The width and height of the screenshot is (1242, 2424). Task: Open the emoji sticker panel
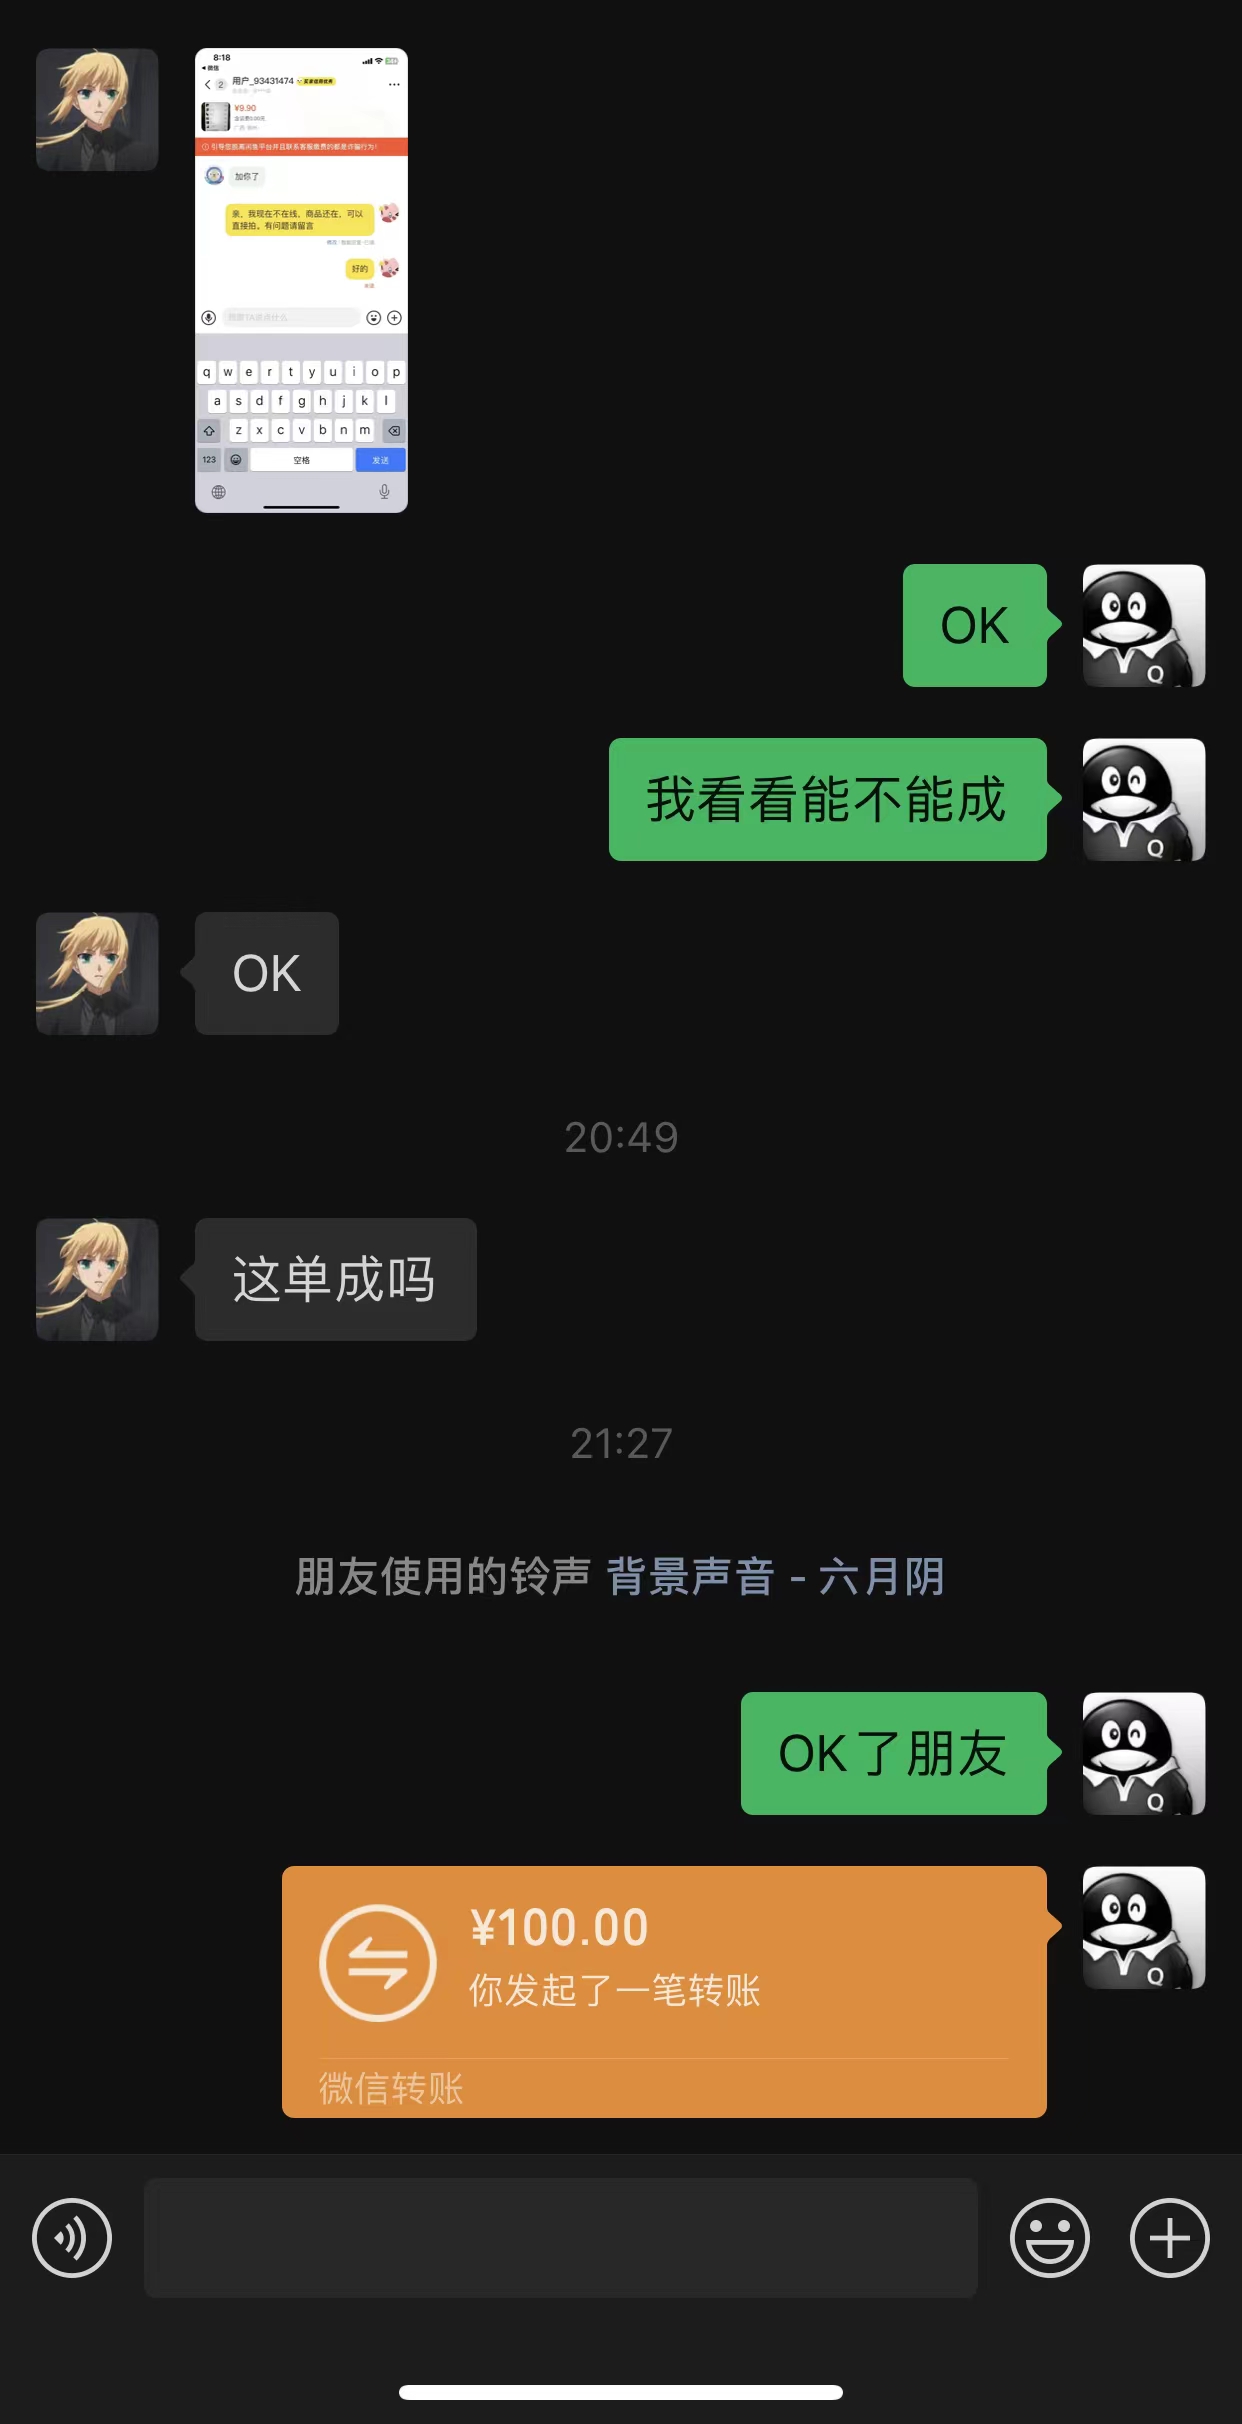pyautogui.click(x=1049, y=2237)
